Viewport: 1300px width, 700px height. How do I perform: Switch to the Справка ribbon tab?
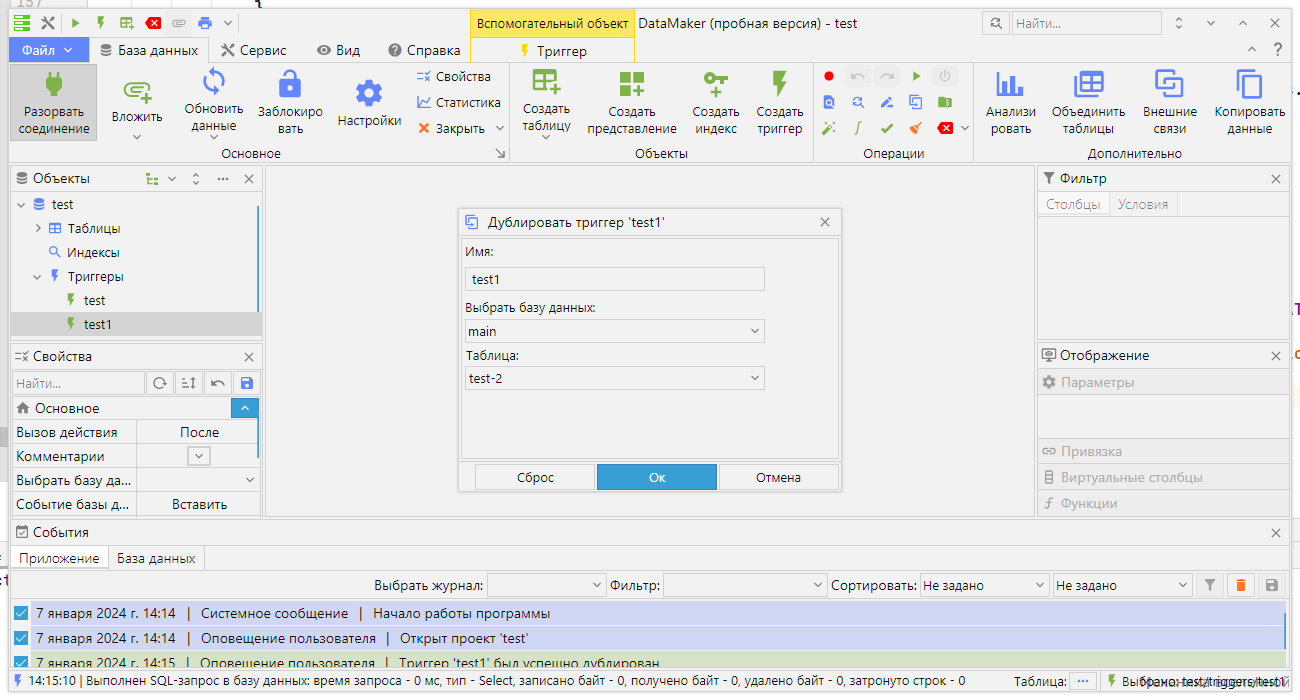click(x=425, y=50)
